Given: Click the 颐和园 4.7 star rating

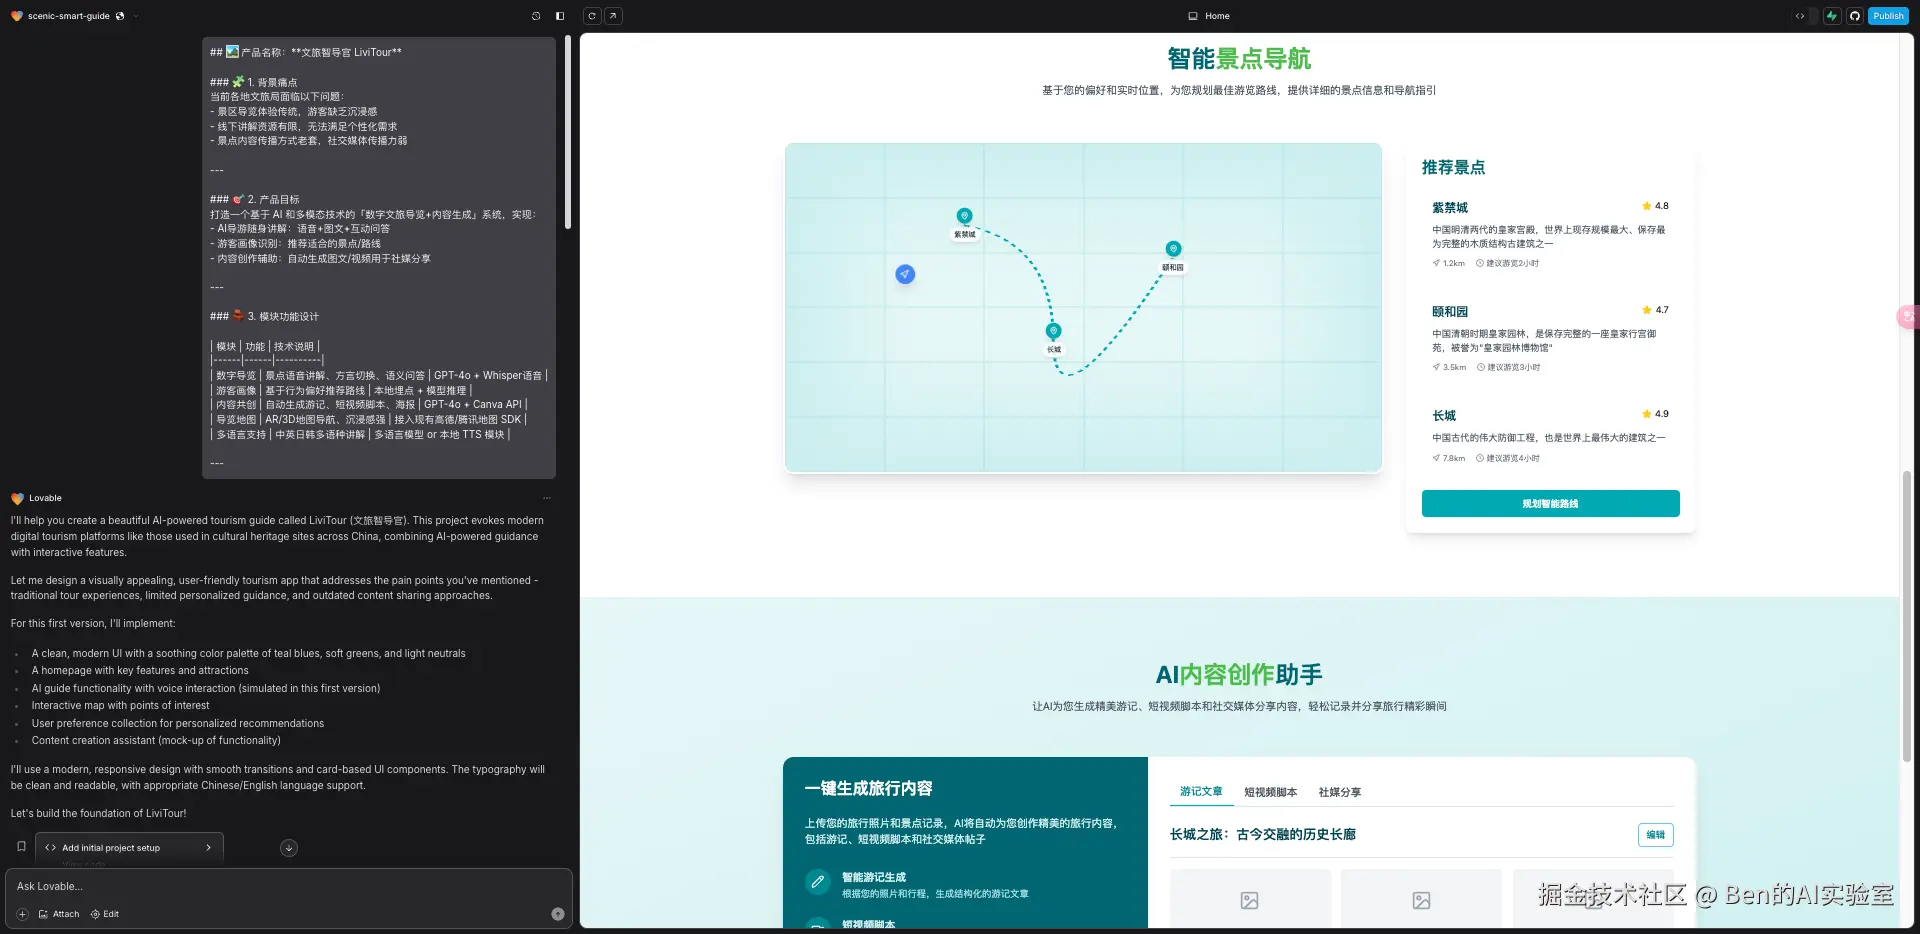Looking at the screenshot, I should [1655, 310].
